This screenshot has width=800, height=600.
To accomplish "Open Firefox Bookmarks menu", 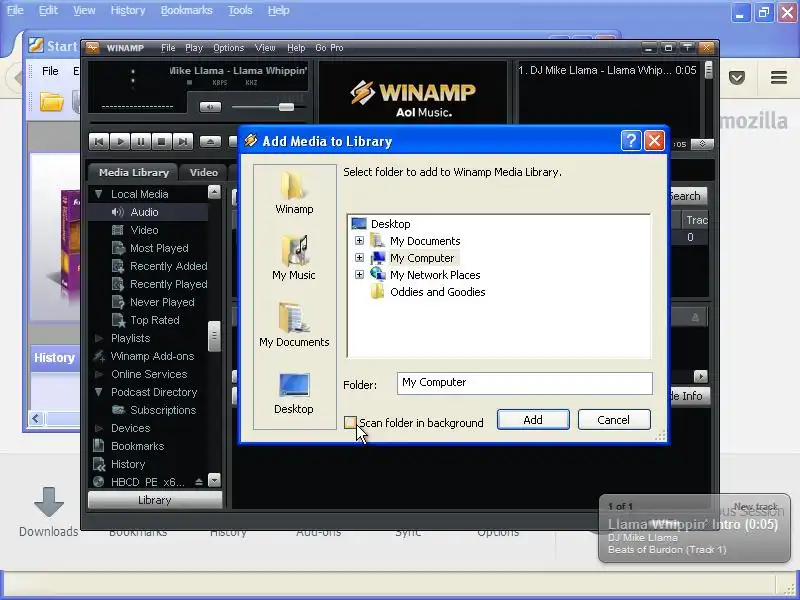I will pyautogui.click(x=186, y=10).
